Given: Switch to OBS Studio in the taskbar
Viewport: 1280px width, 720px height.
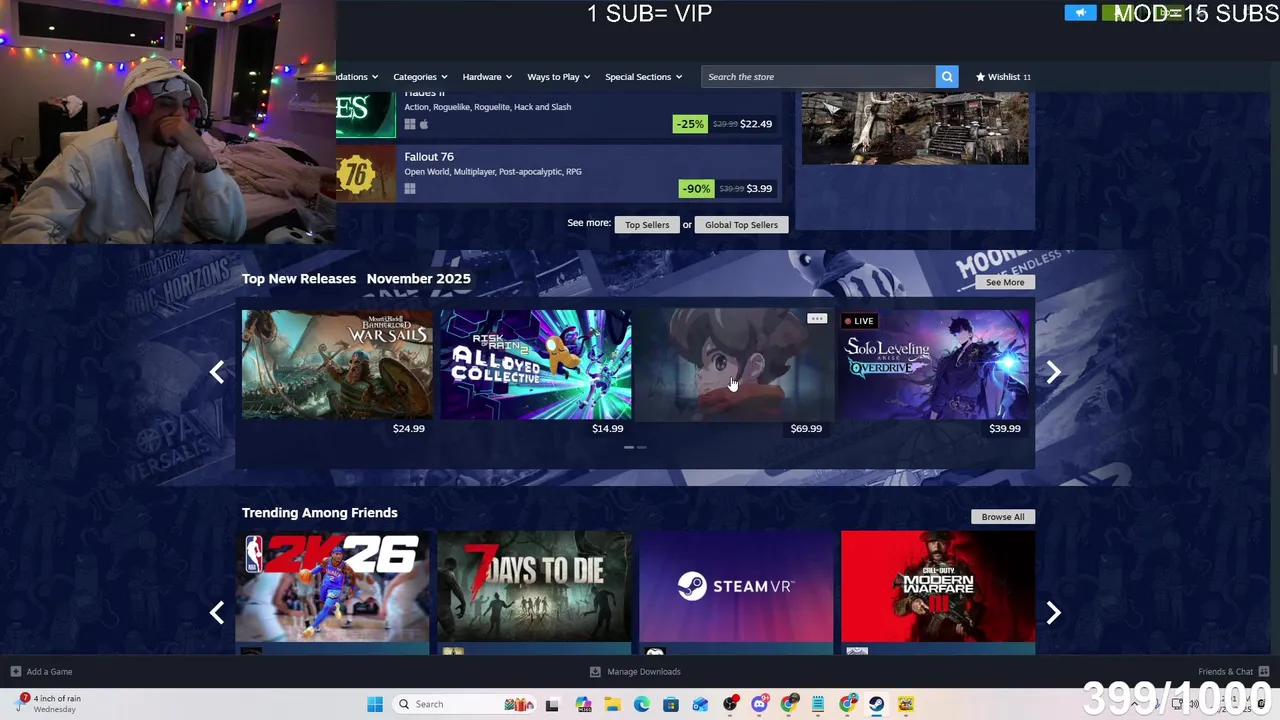Looking at the screenshot, I should (730, 704).
